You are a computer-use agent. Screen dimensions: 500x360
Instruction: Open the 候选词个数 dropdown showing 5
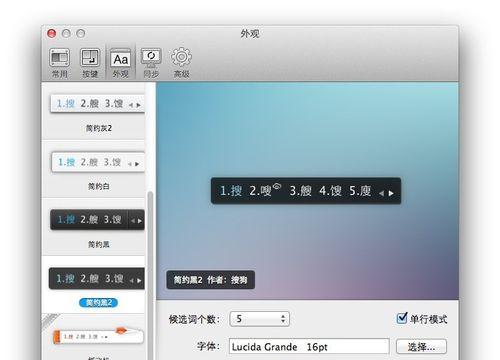coord(260,319)
